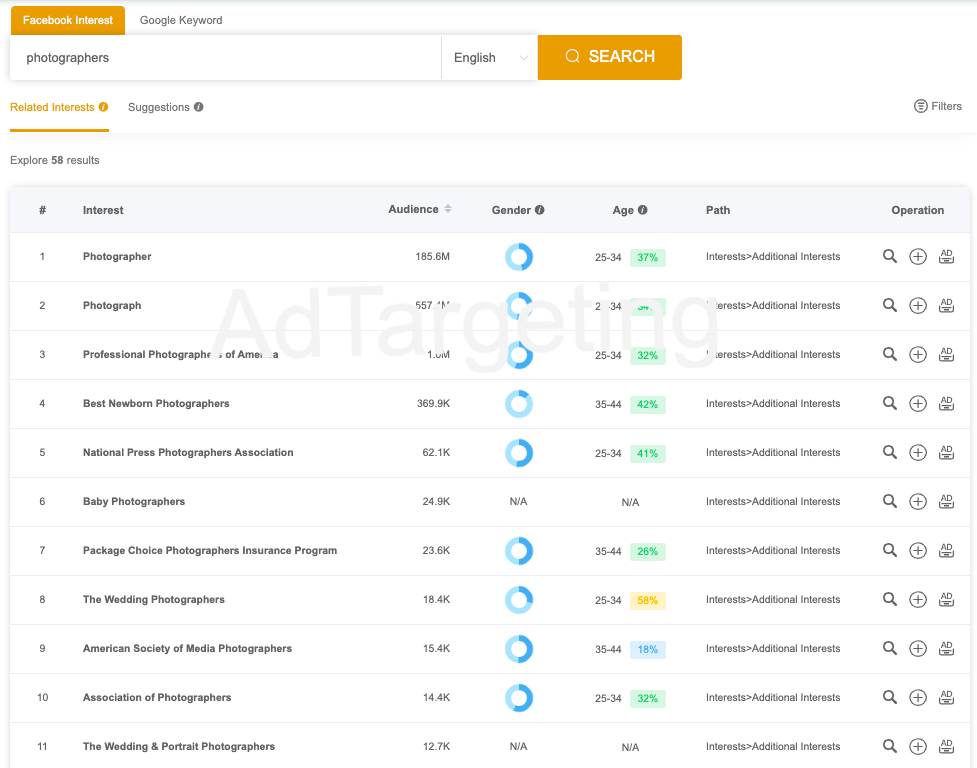Click the Path column header

(x=718, y=210)
